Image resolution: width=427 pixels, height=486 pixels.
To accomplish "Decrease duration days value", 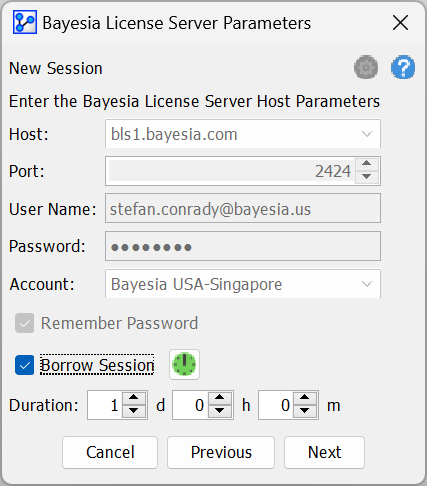I will (134, 411).
